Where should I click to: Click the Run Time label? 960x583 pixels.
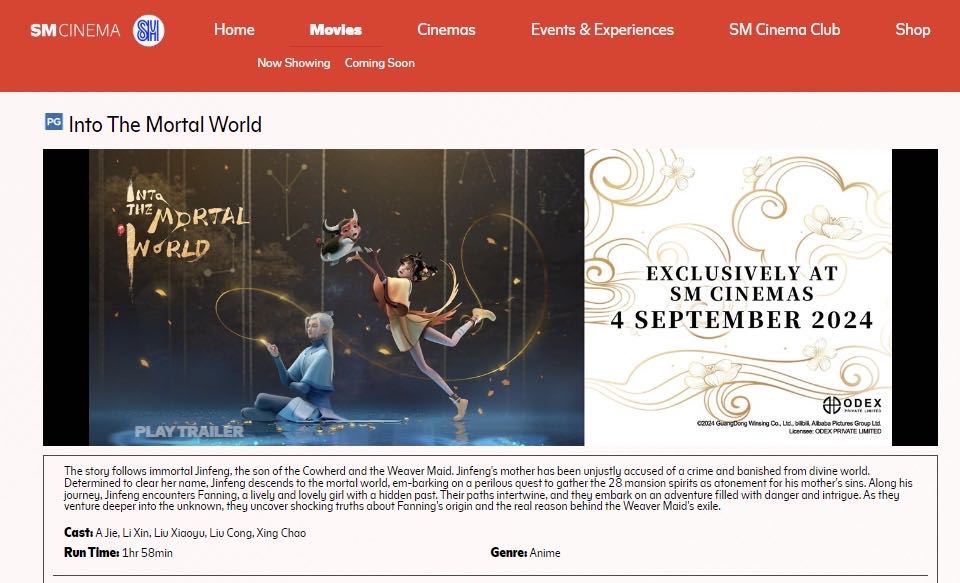tap(91, 552)
